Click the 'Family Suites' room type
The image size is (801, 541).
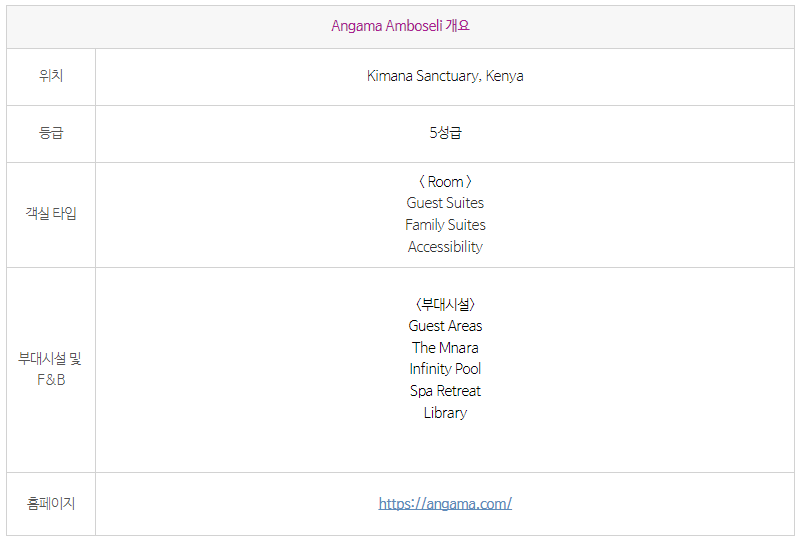[445, 225]
